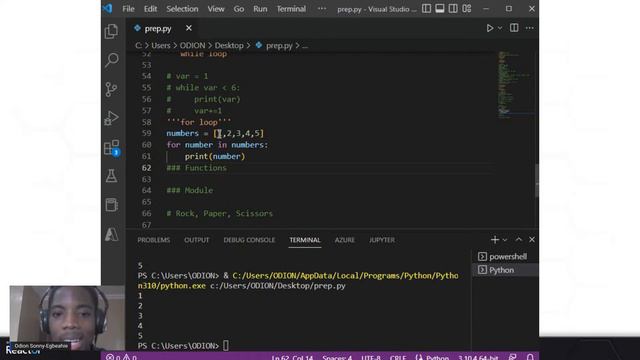Viewport: 640px width, 360px height.
Task: Click the editor vertical scrollbar
Action: (536, 180)
